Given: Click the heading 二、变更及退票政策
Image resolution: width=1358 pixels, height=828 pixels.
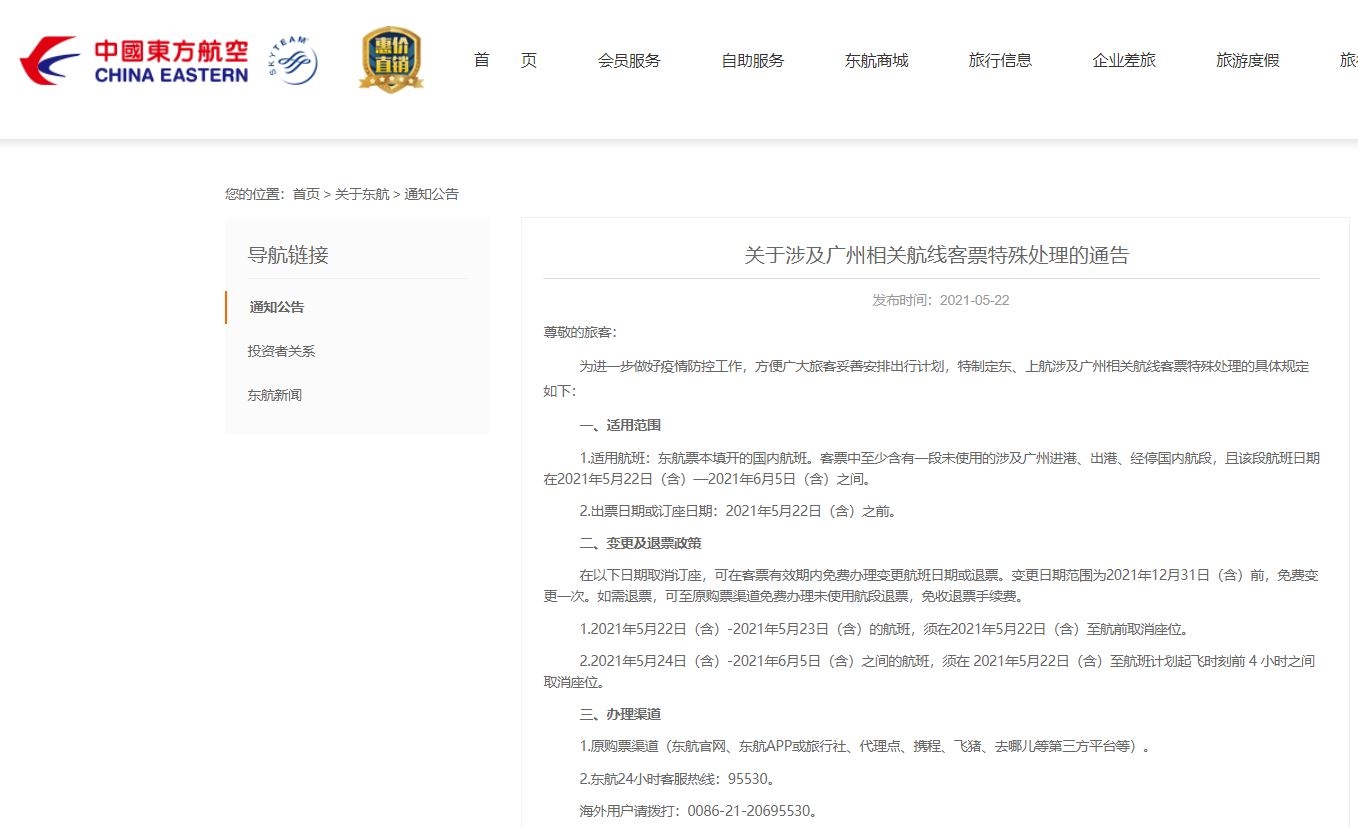Looking at the screenshot, I should [640, 543].
